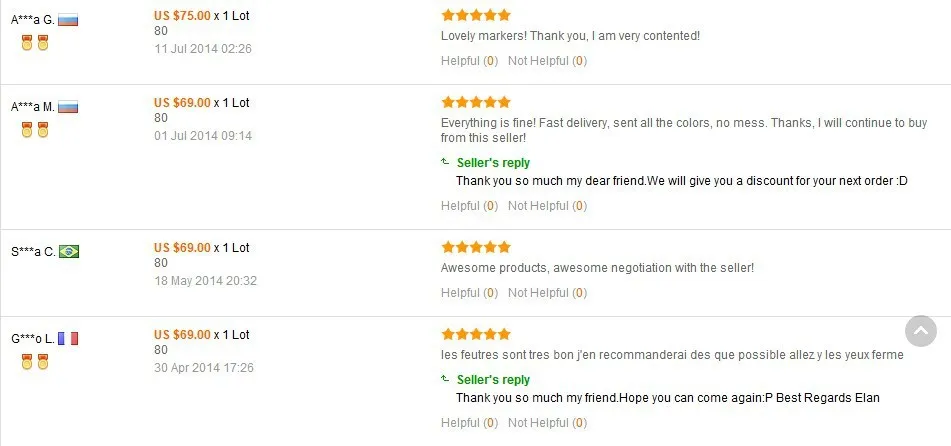951x446 pixels.
Task: Click the French flag next to G***o L.
Action: (68, 339)
